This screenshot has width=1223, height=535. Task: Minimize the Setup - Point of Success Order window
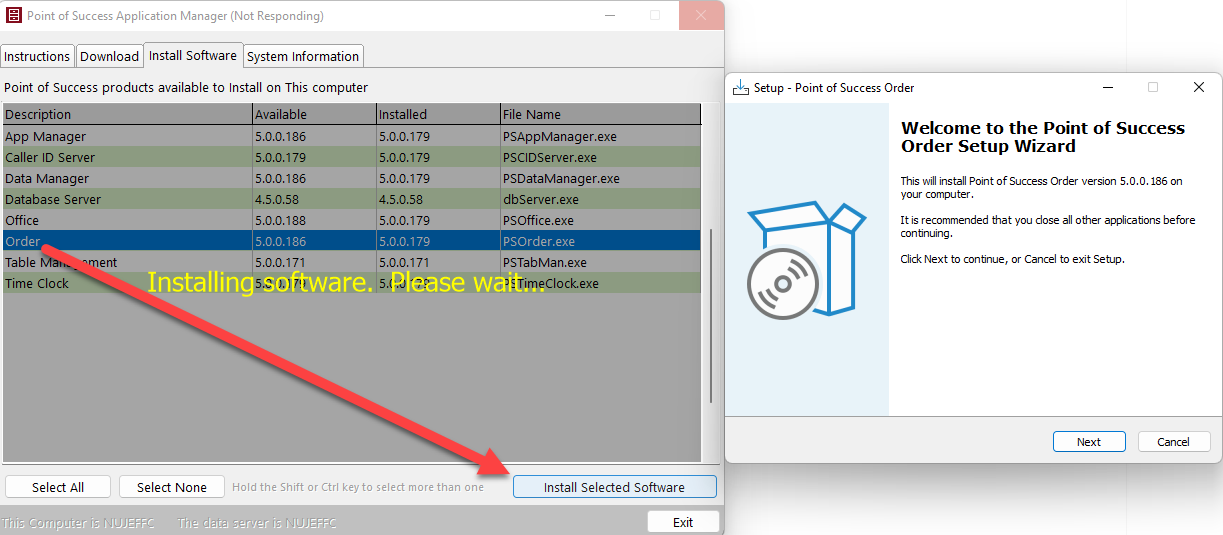1106,87
